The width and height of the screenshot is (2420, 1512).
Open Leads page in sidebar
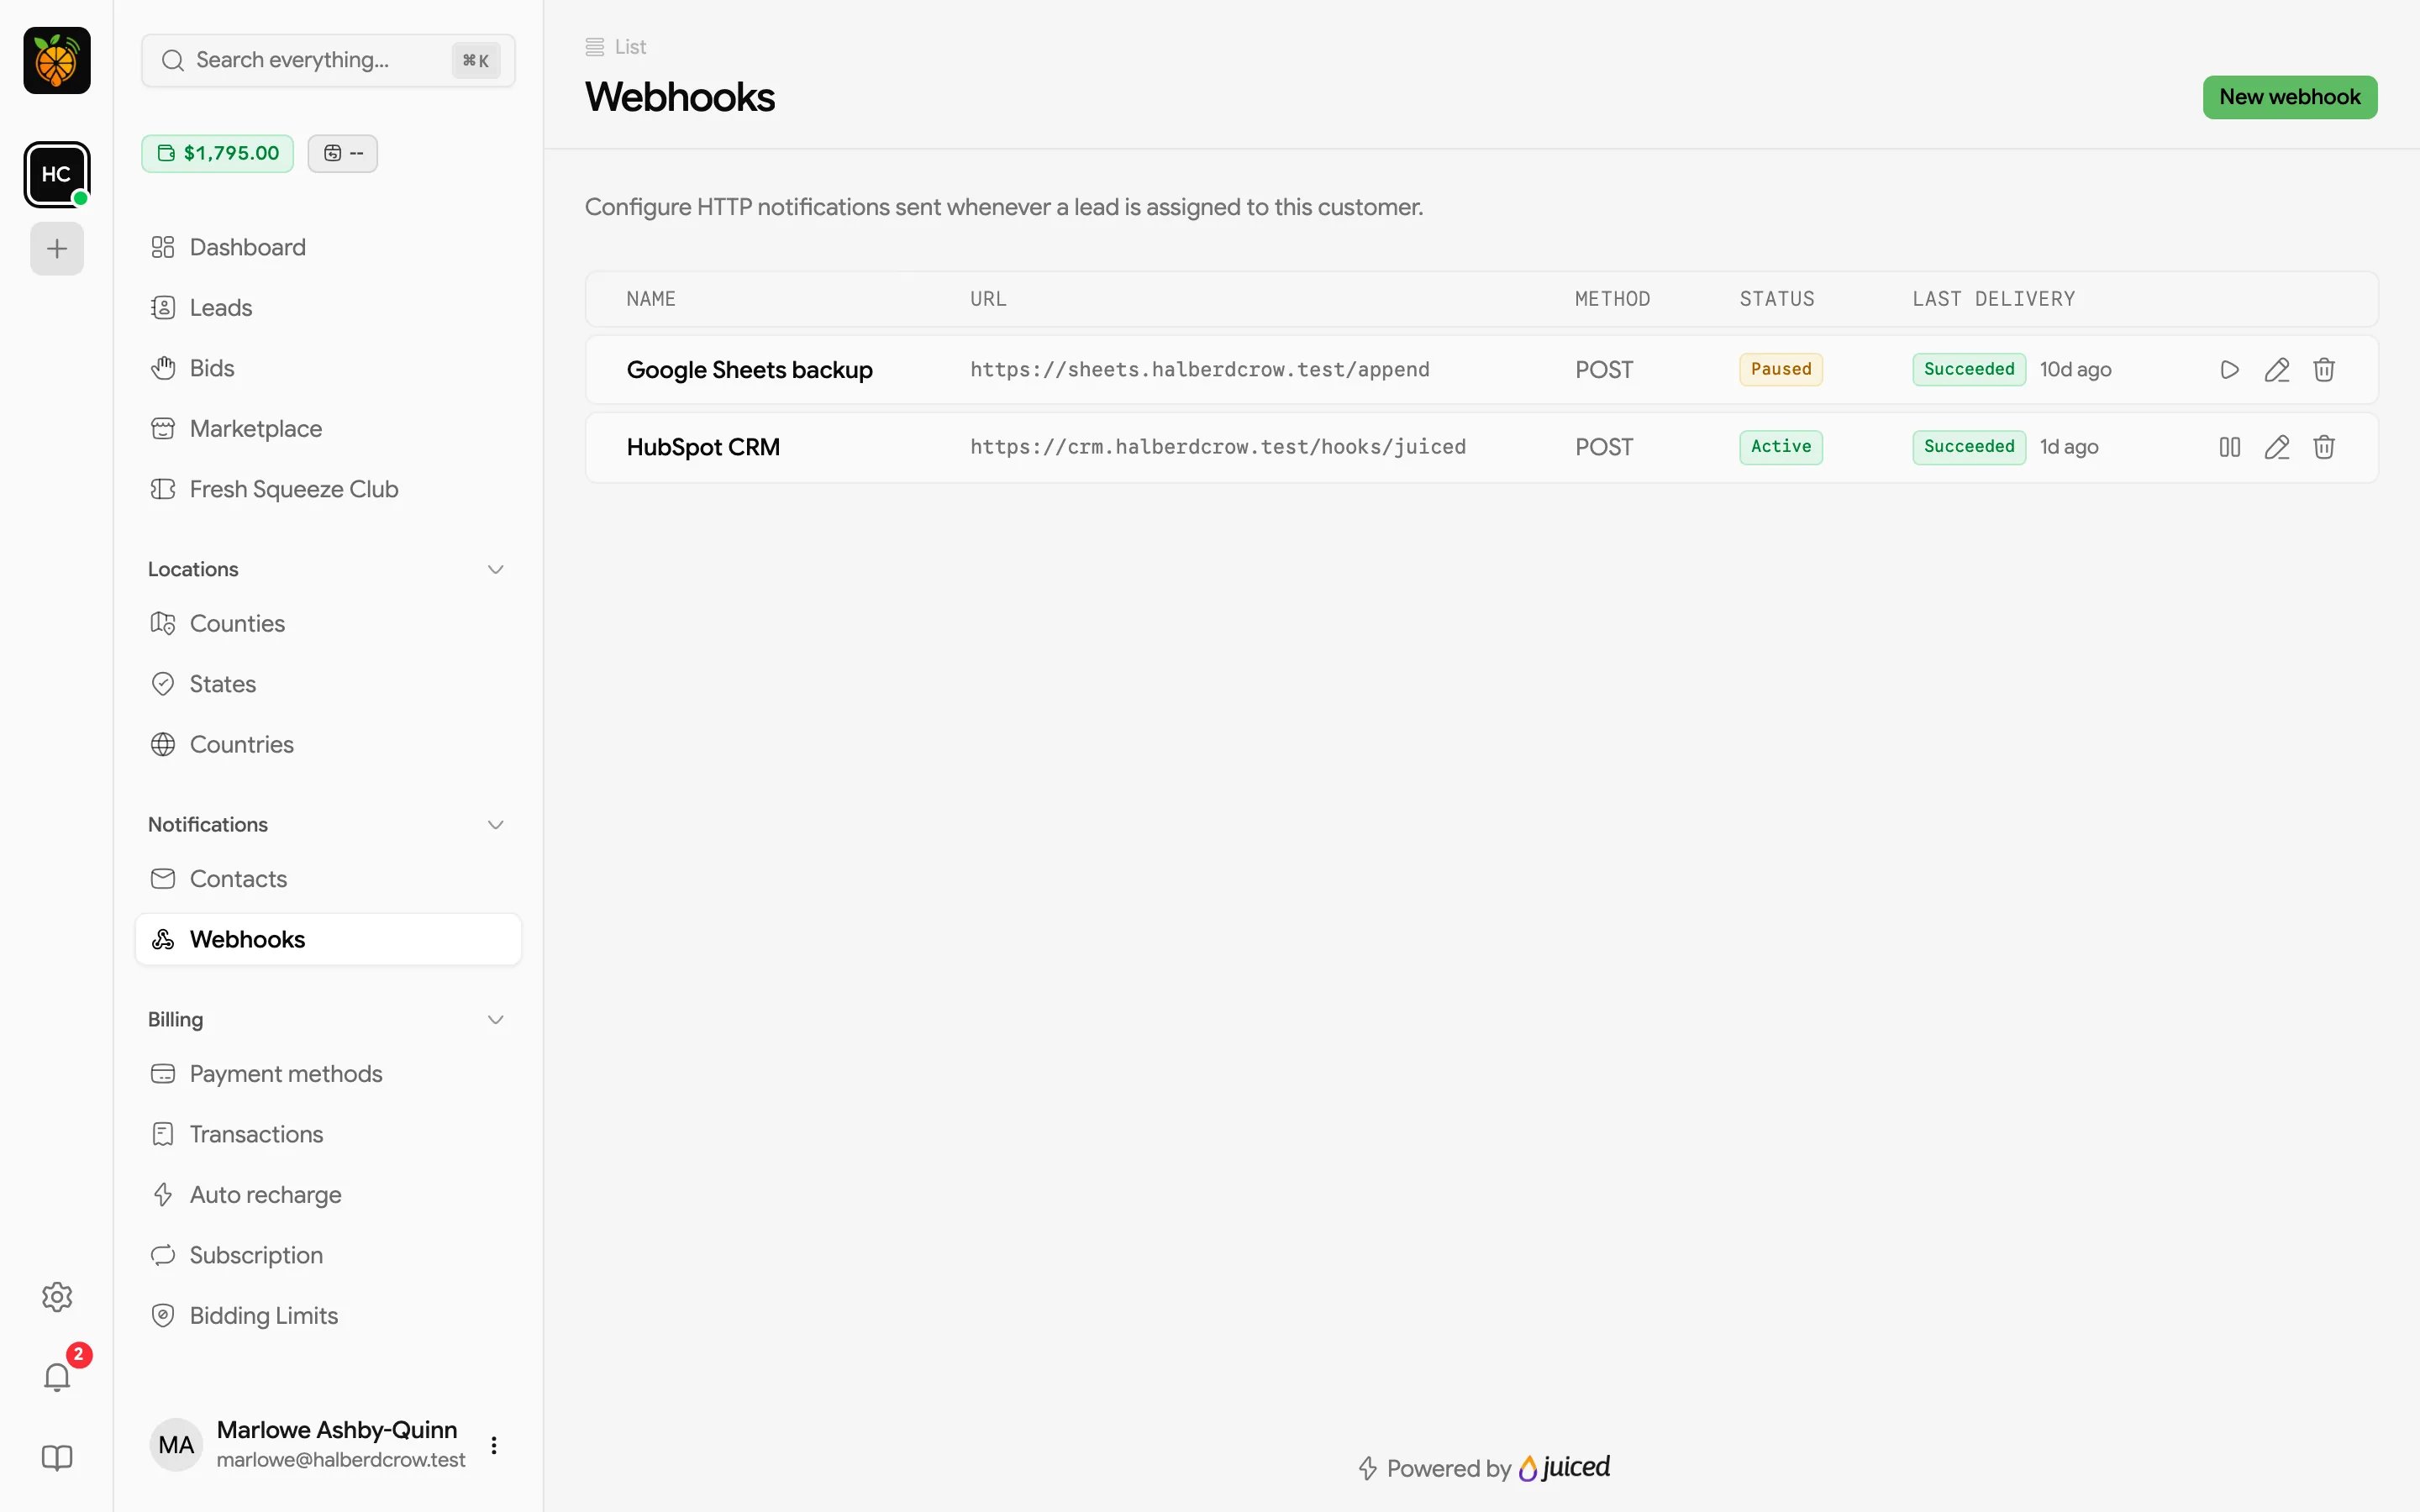click(328, 308)
